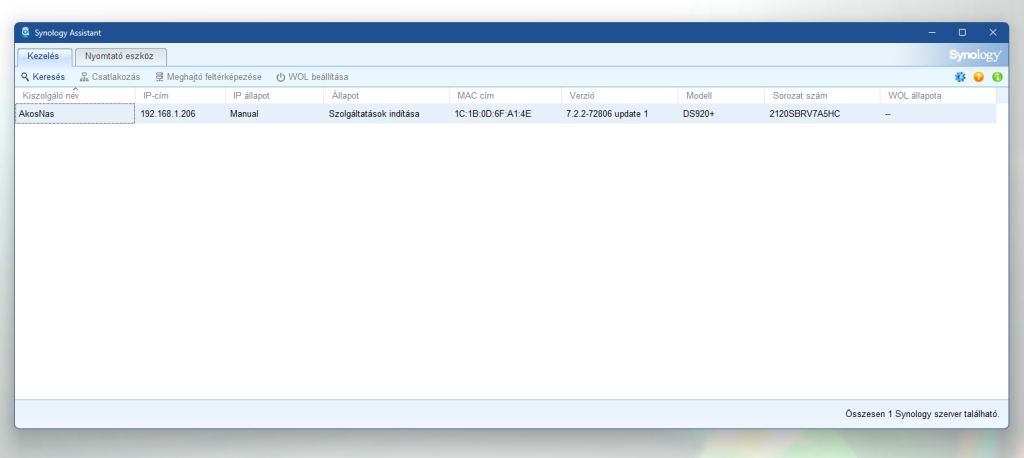Click the IP address 192.168.1.206 cell
Screen dimensions: 1024x458
(x=168, y=114)
